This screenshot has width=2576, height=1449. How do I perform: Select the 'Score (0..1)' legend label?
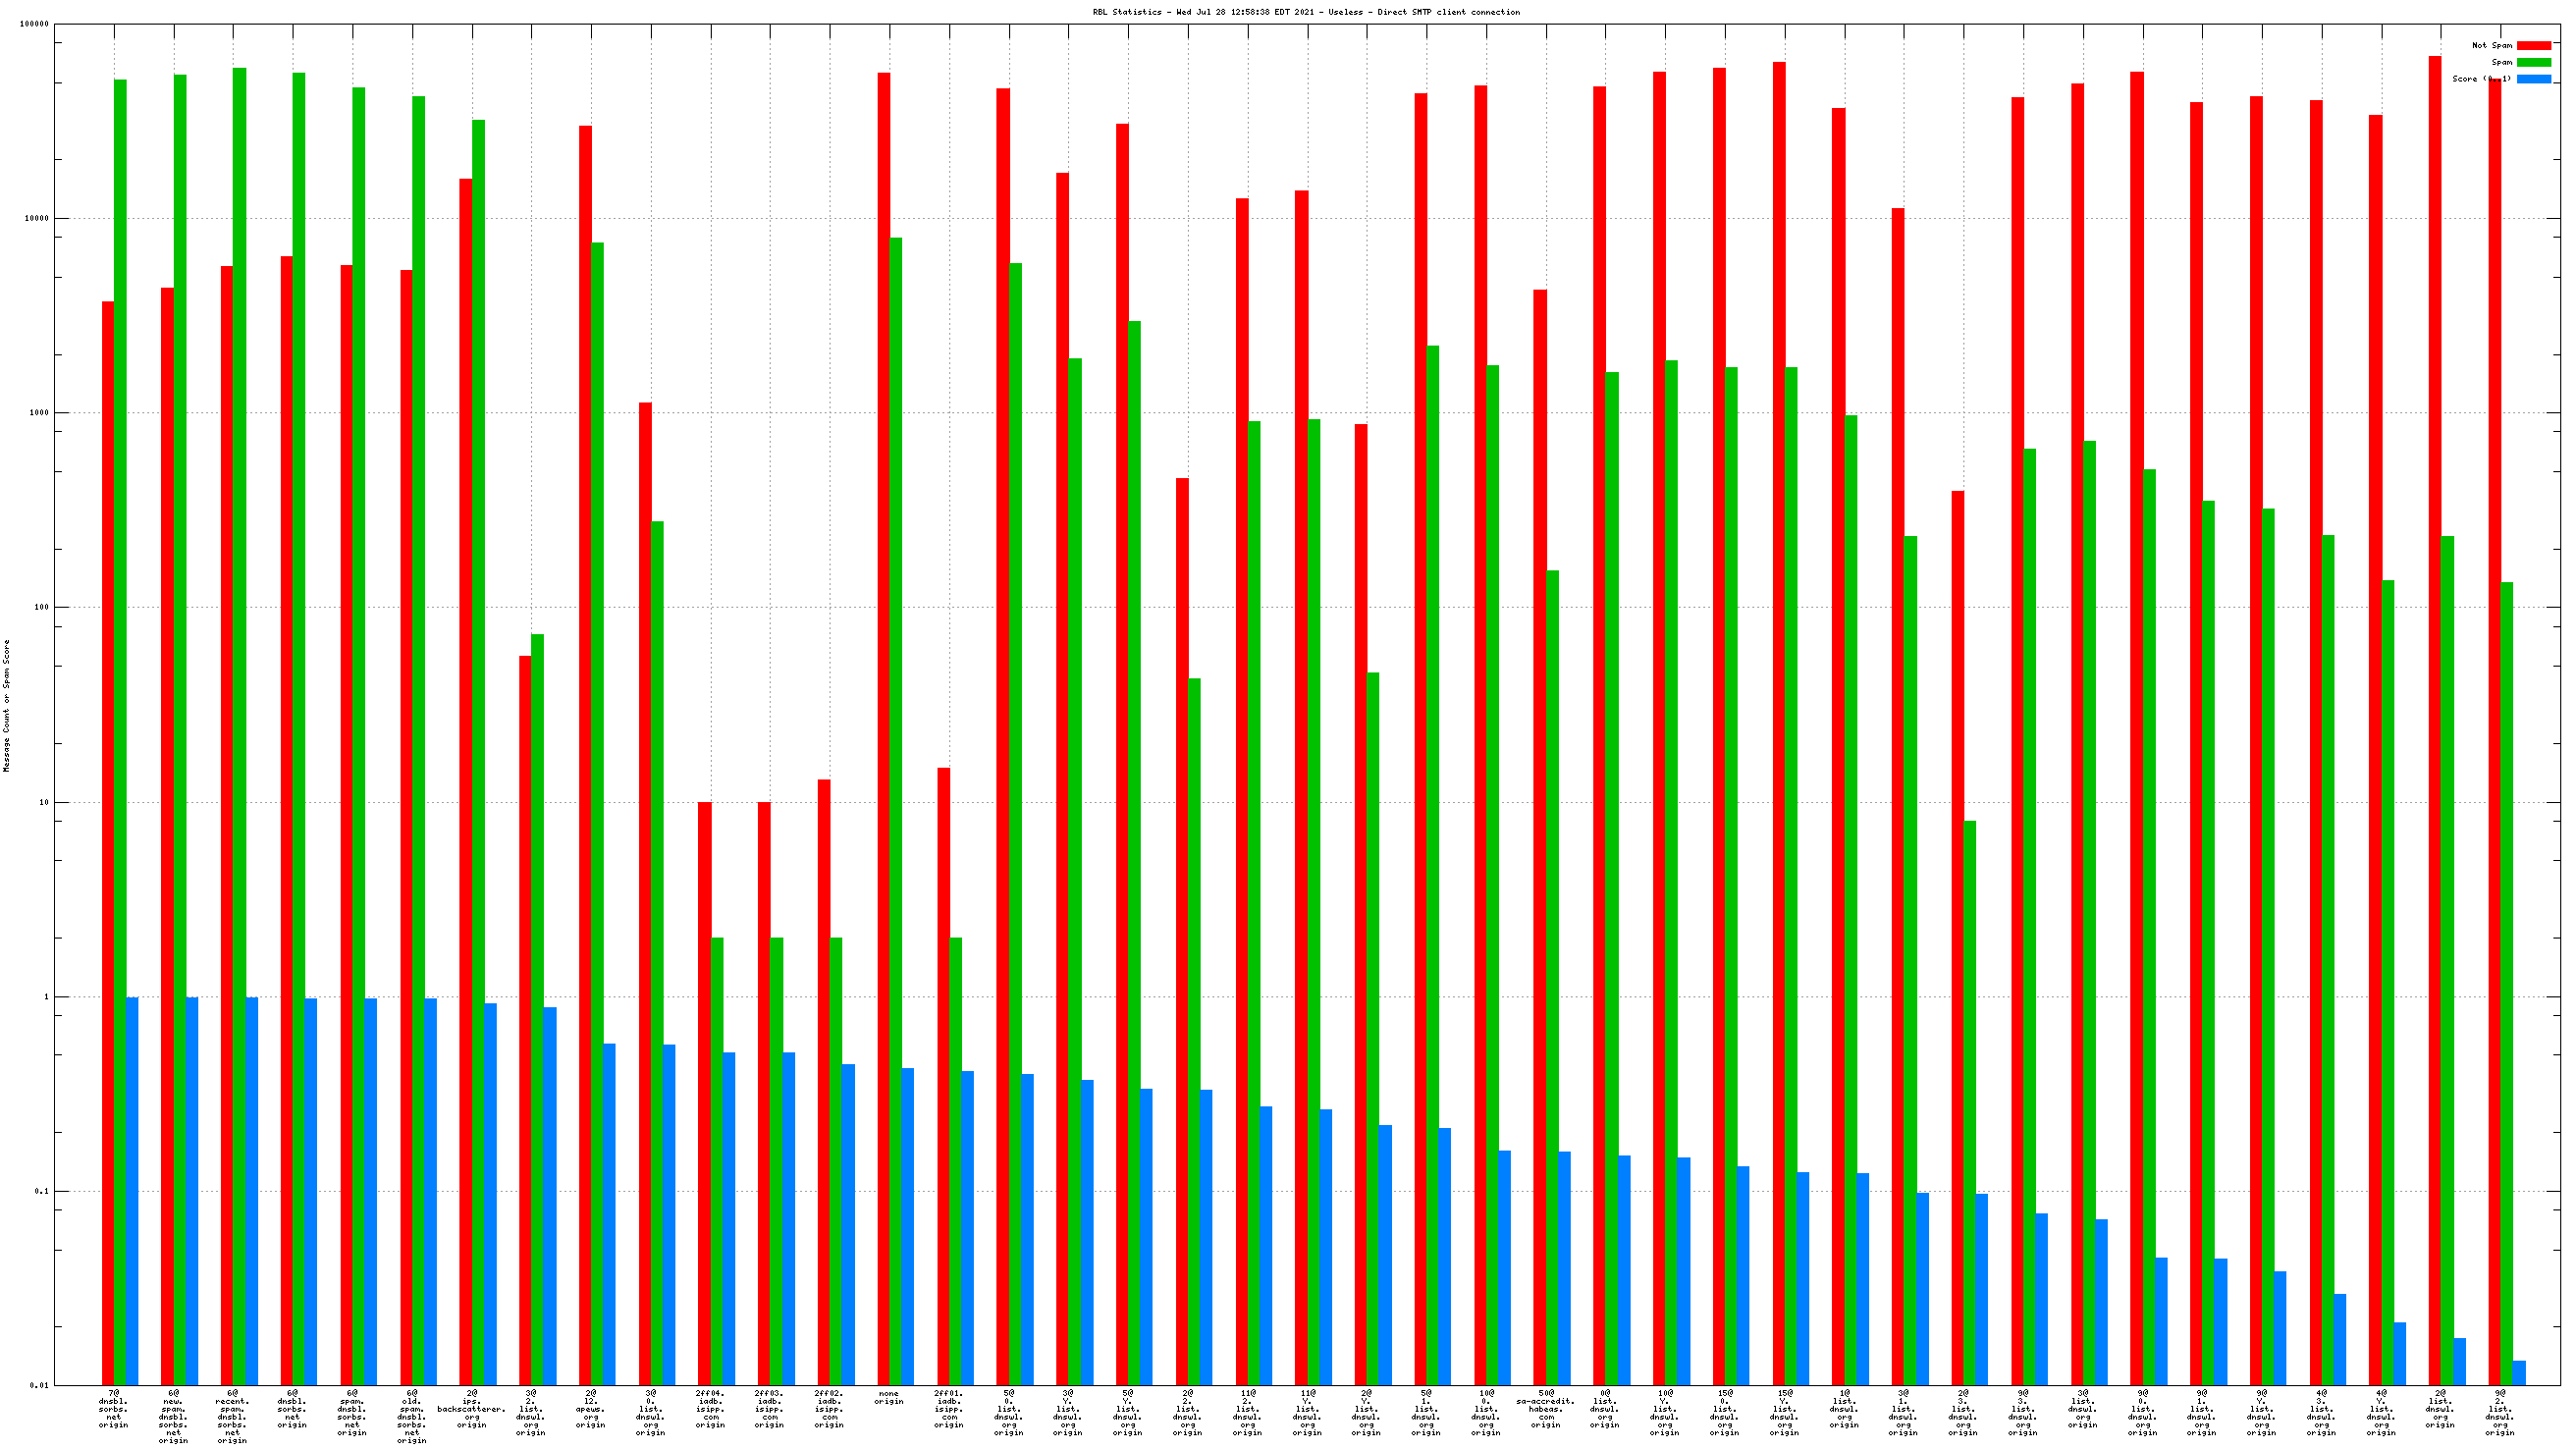[2480, 79]
